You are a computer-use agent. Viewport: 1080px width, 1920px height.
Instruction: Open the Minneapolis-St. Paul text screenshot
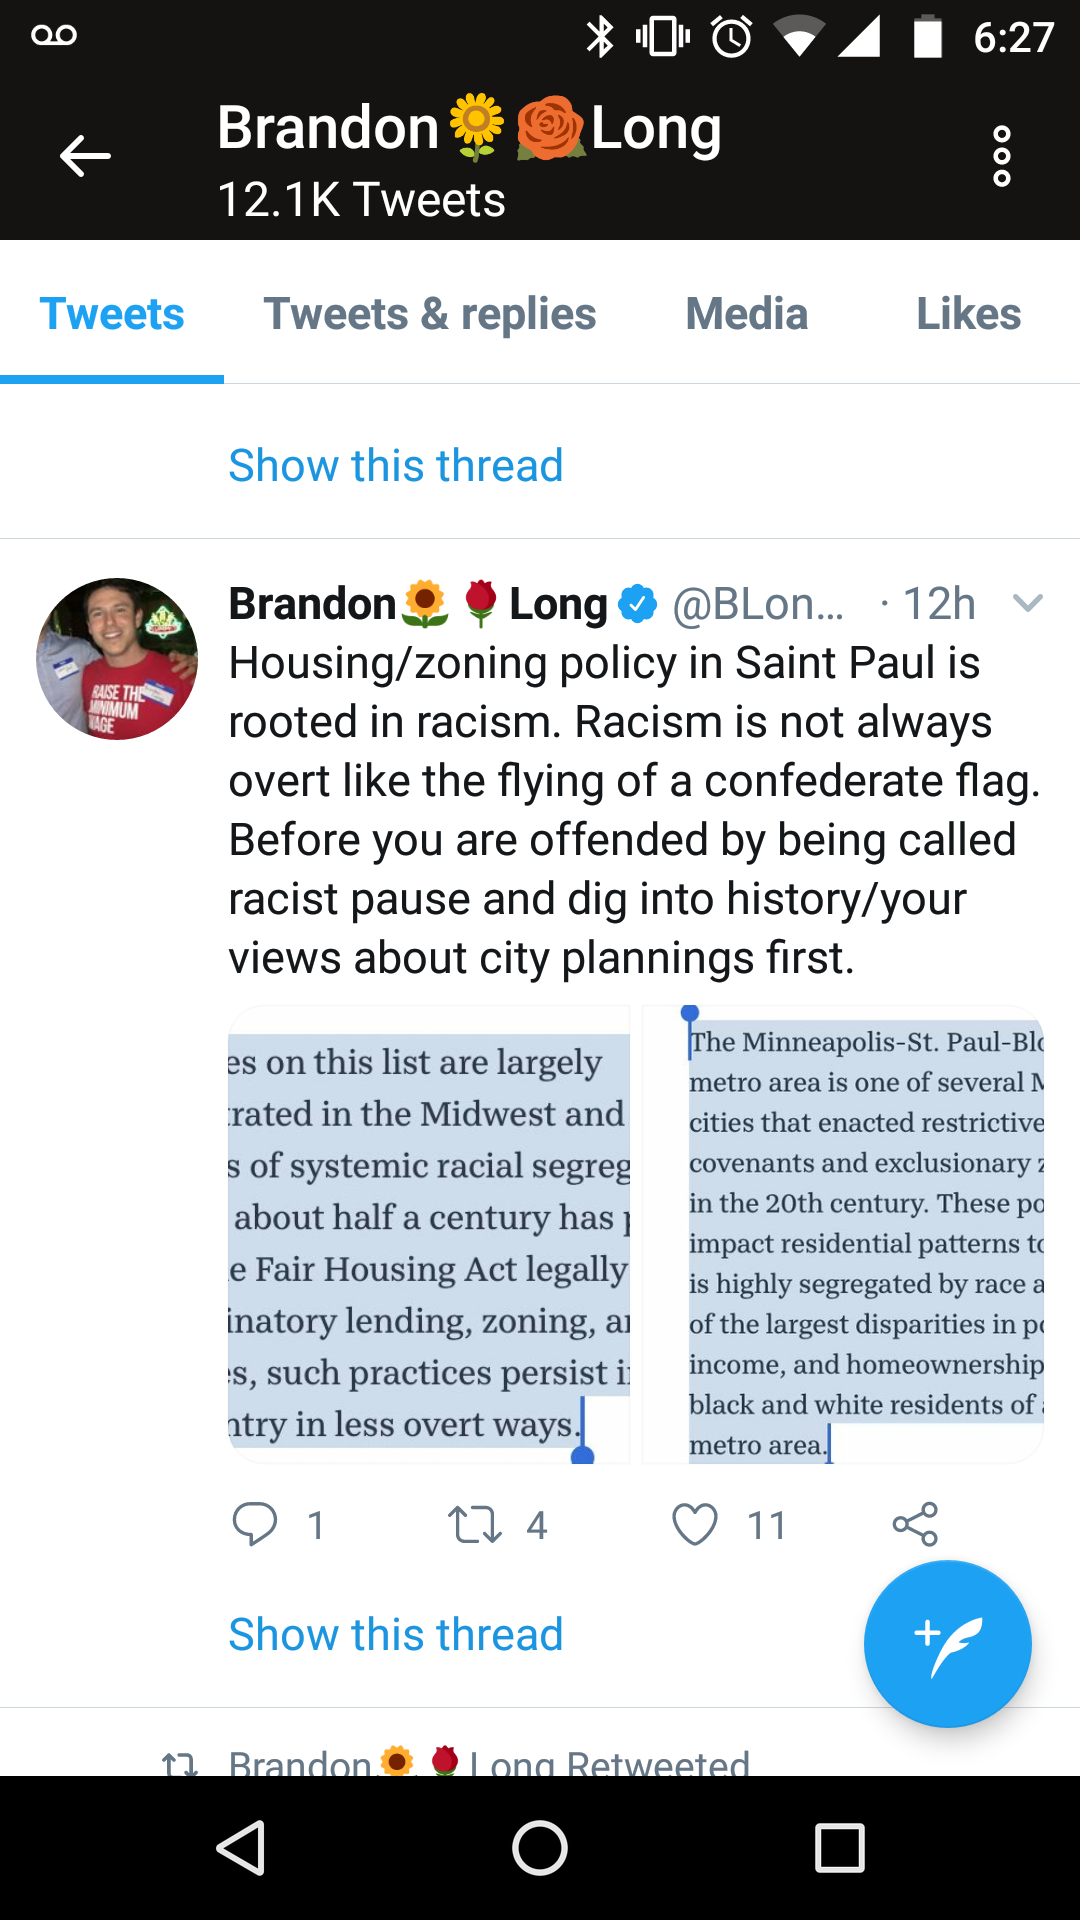[x=843, y=1235]
